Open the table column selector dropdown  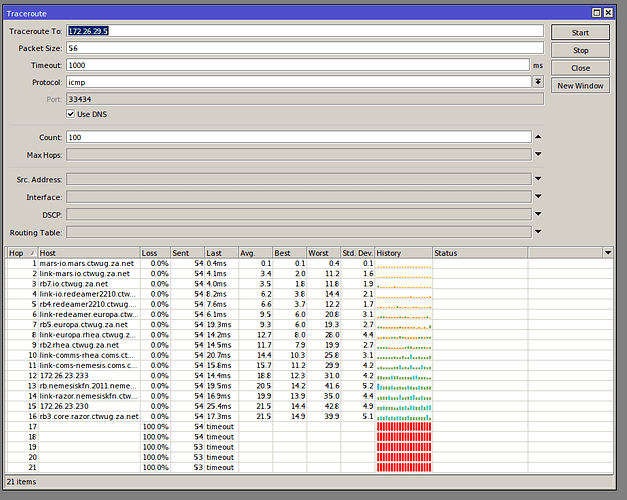(x=607, y=253)
